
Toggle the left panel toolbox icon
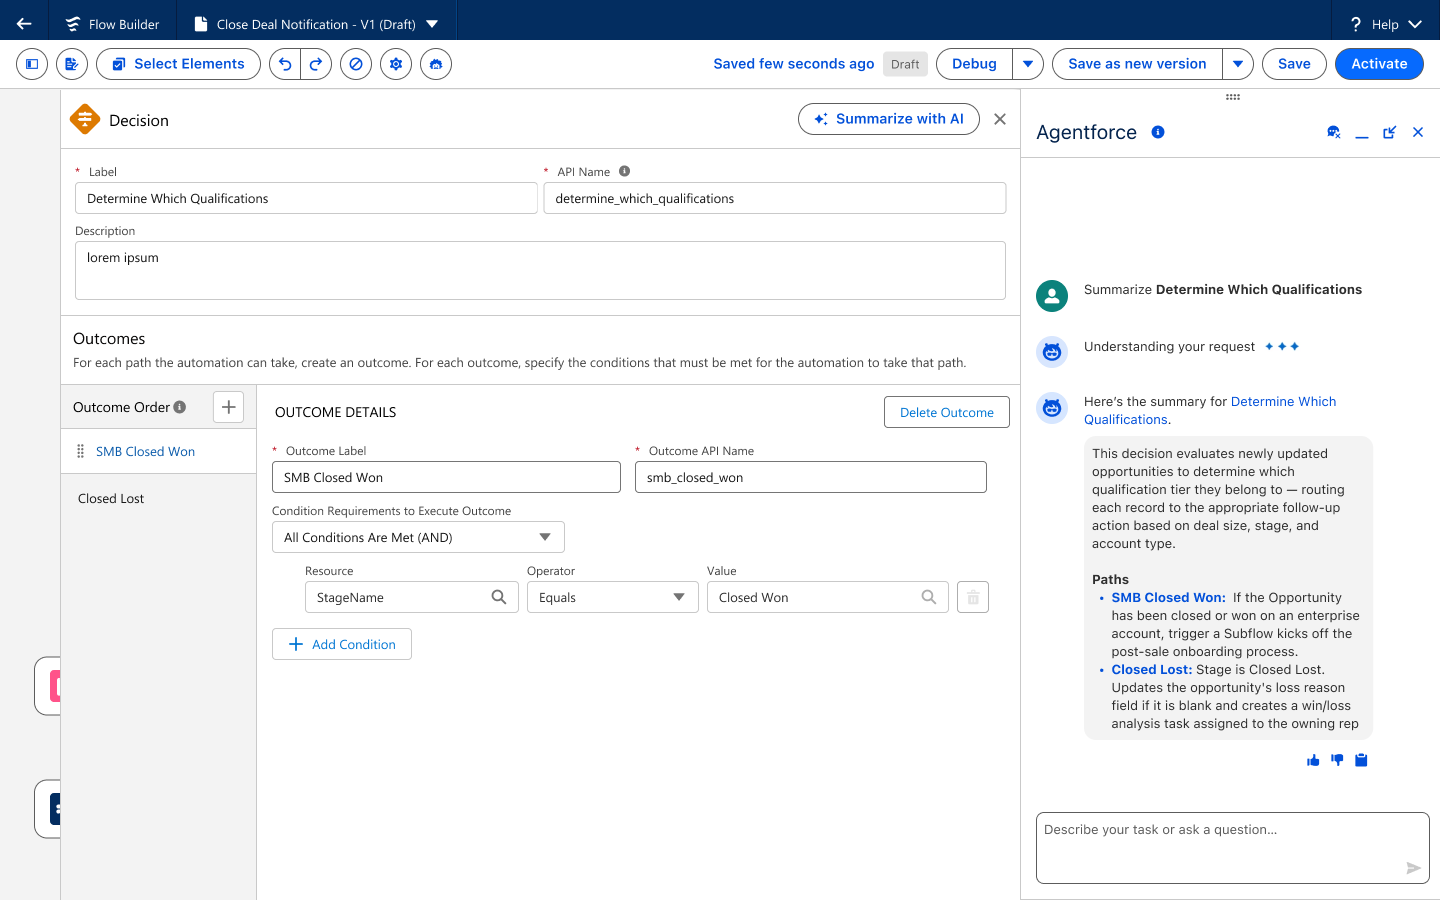coord(32,64)
